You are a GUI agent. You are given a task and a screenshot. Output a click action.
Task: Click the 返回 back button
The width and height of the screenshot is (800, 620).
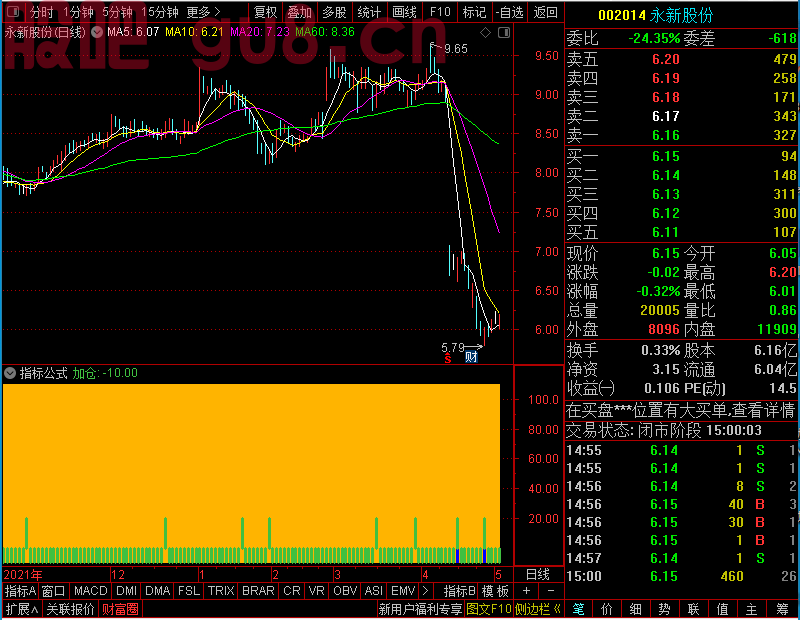click(545, 12)
